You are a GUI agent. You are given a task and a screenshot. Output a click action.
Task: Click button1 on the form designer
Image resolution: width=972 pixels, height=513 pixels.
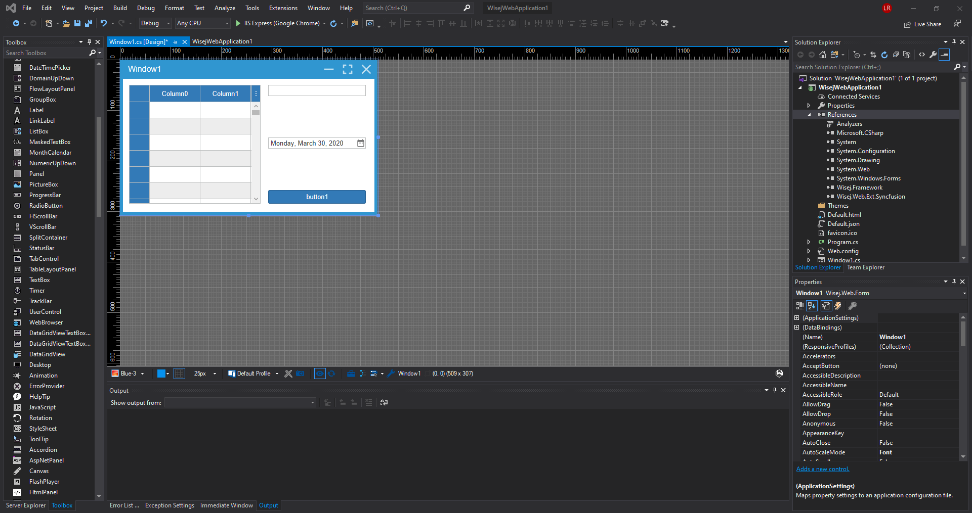click(x=317, y=197)
